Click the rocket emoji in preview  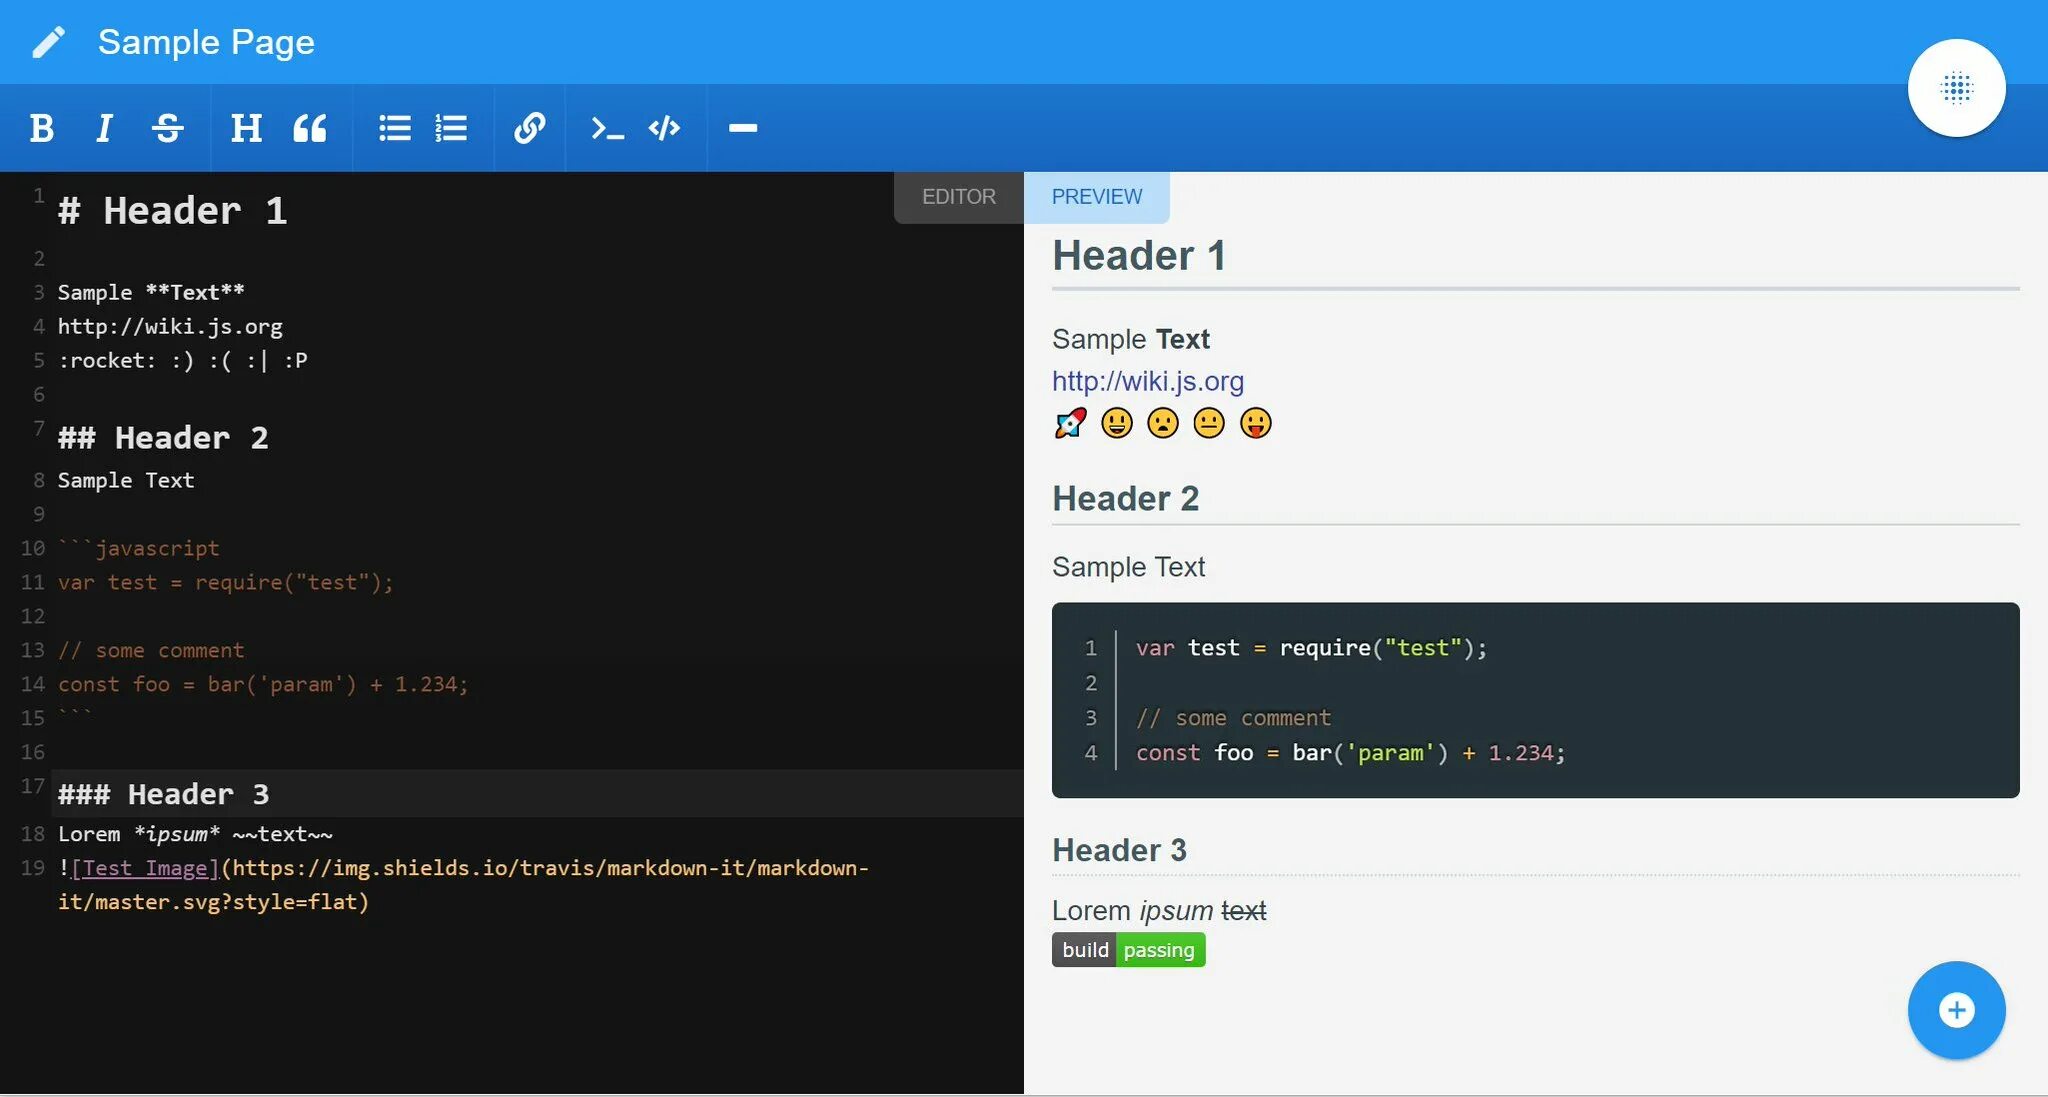[x=1070, y=423]
